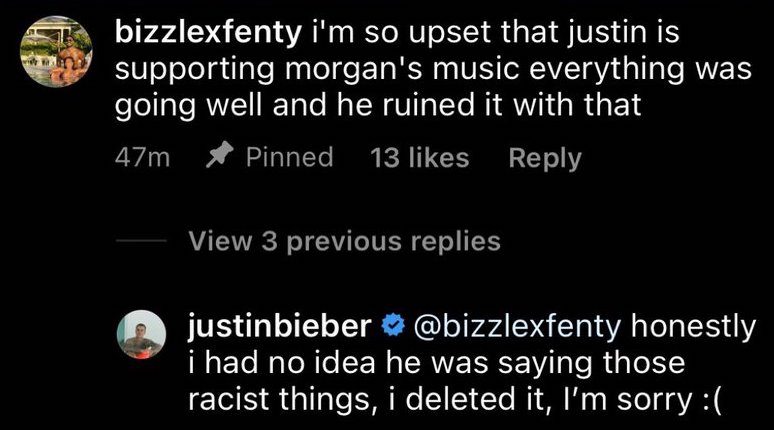The image size is (774, 430).
Task: View who liked via 13 likes
Action: coord(419,158)
